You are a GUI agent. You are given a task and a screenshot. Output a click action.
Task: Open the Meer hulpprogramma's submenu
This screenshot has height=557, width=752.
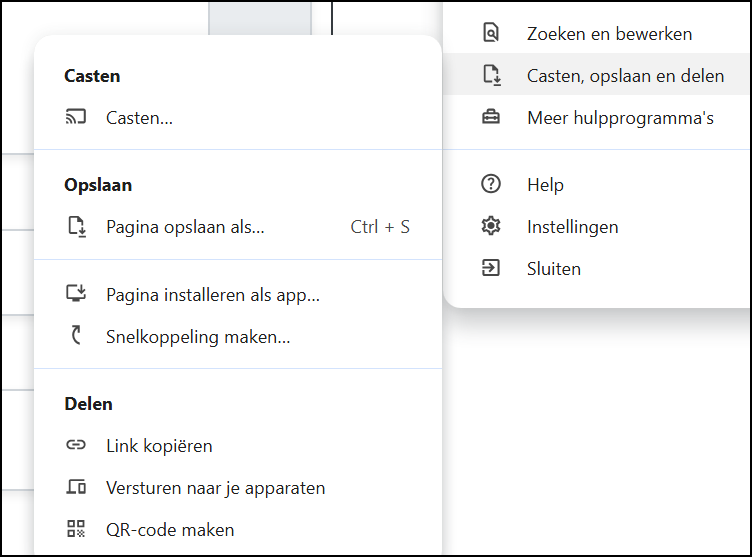597,118
